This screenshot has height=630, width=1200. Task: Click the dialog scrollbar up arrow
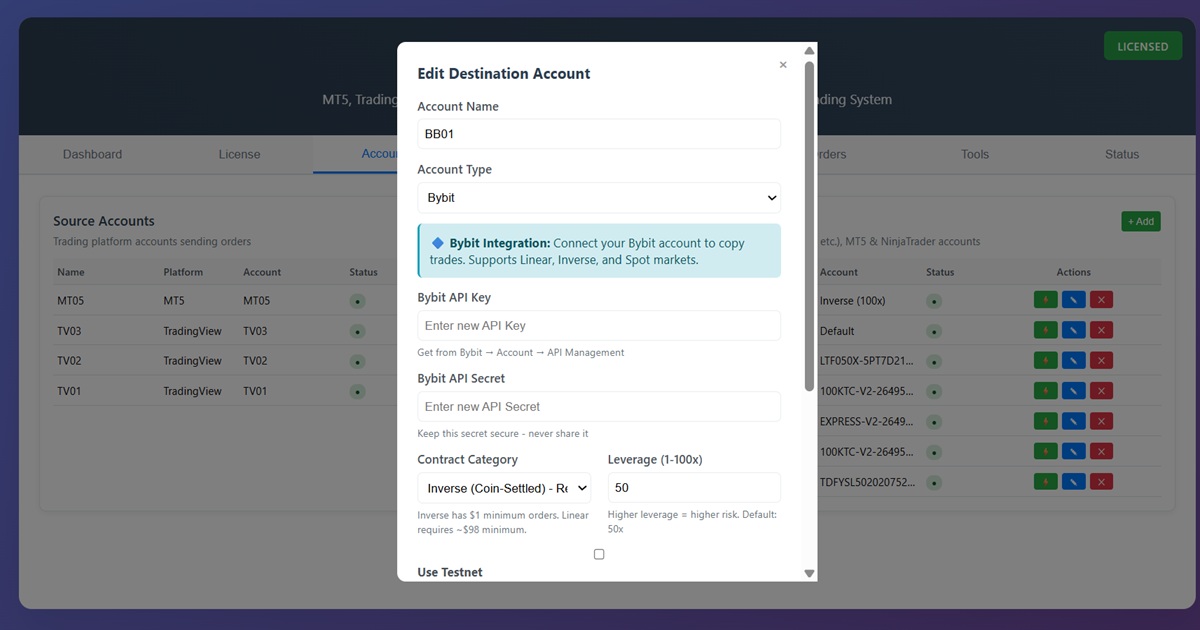809,51
